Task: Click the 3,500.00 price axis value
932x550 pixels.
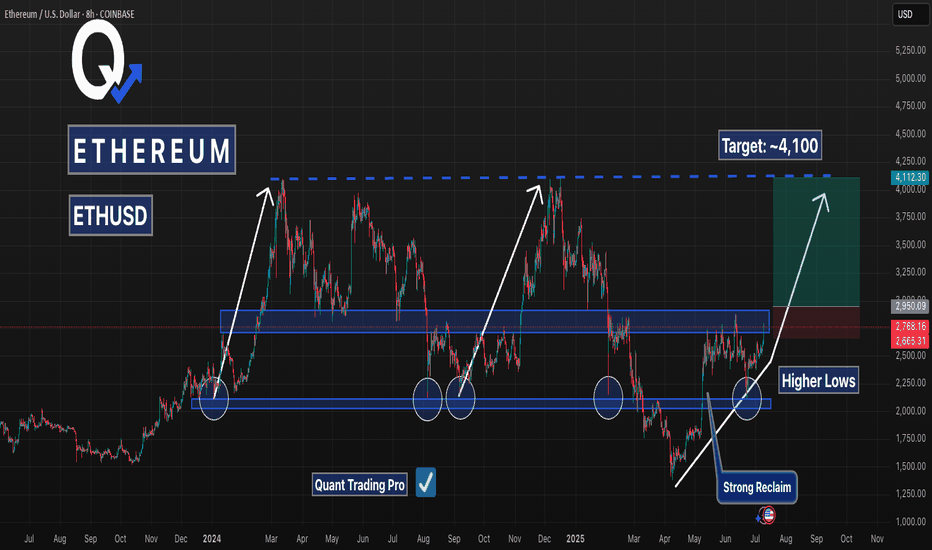Action: [x=910, y=244]
